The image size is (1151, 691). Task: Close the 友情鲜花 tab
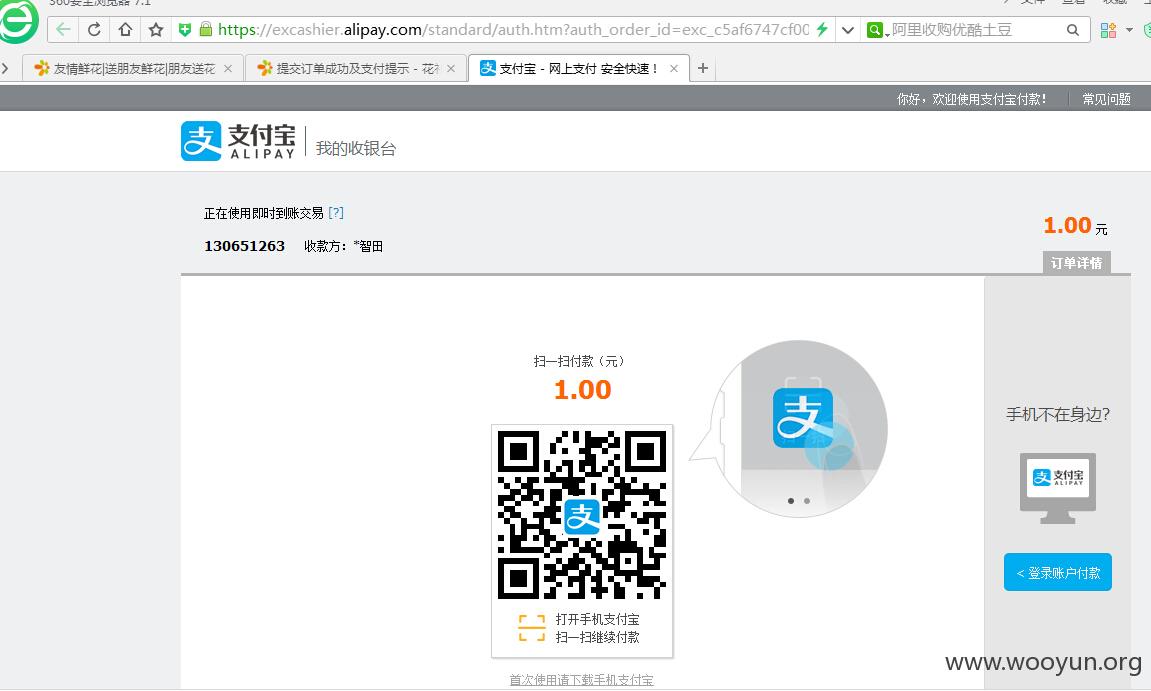pyautogui.click(x=228, y=68)
